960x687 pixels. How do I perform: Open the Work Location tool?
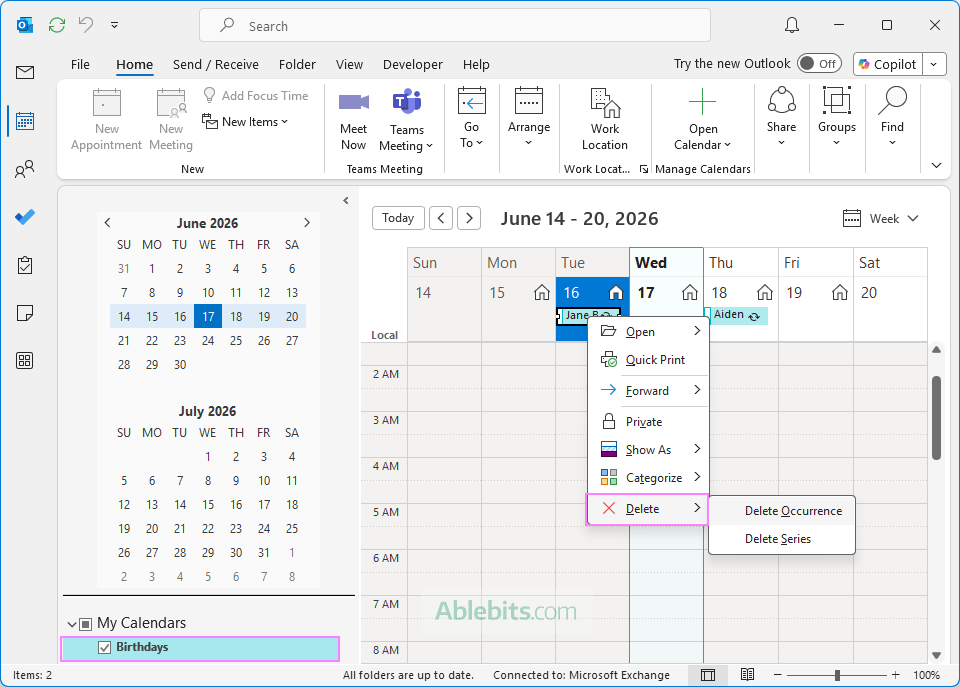click(x=604, y=120)
